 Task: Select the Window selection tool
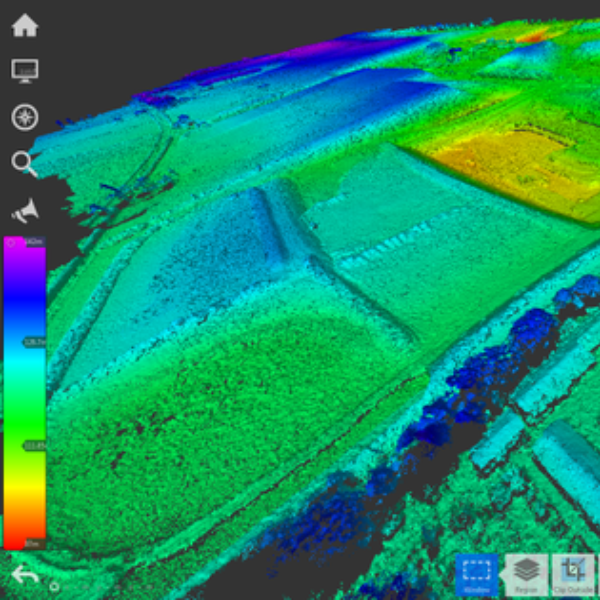click(x=476, y=576)
